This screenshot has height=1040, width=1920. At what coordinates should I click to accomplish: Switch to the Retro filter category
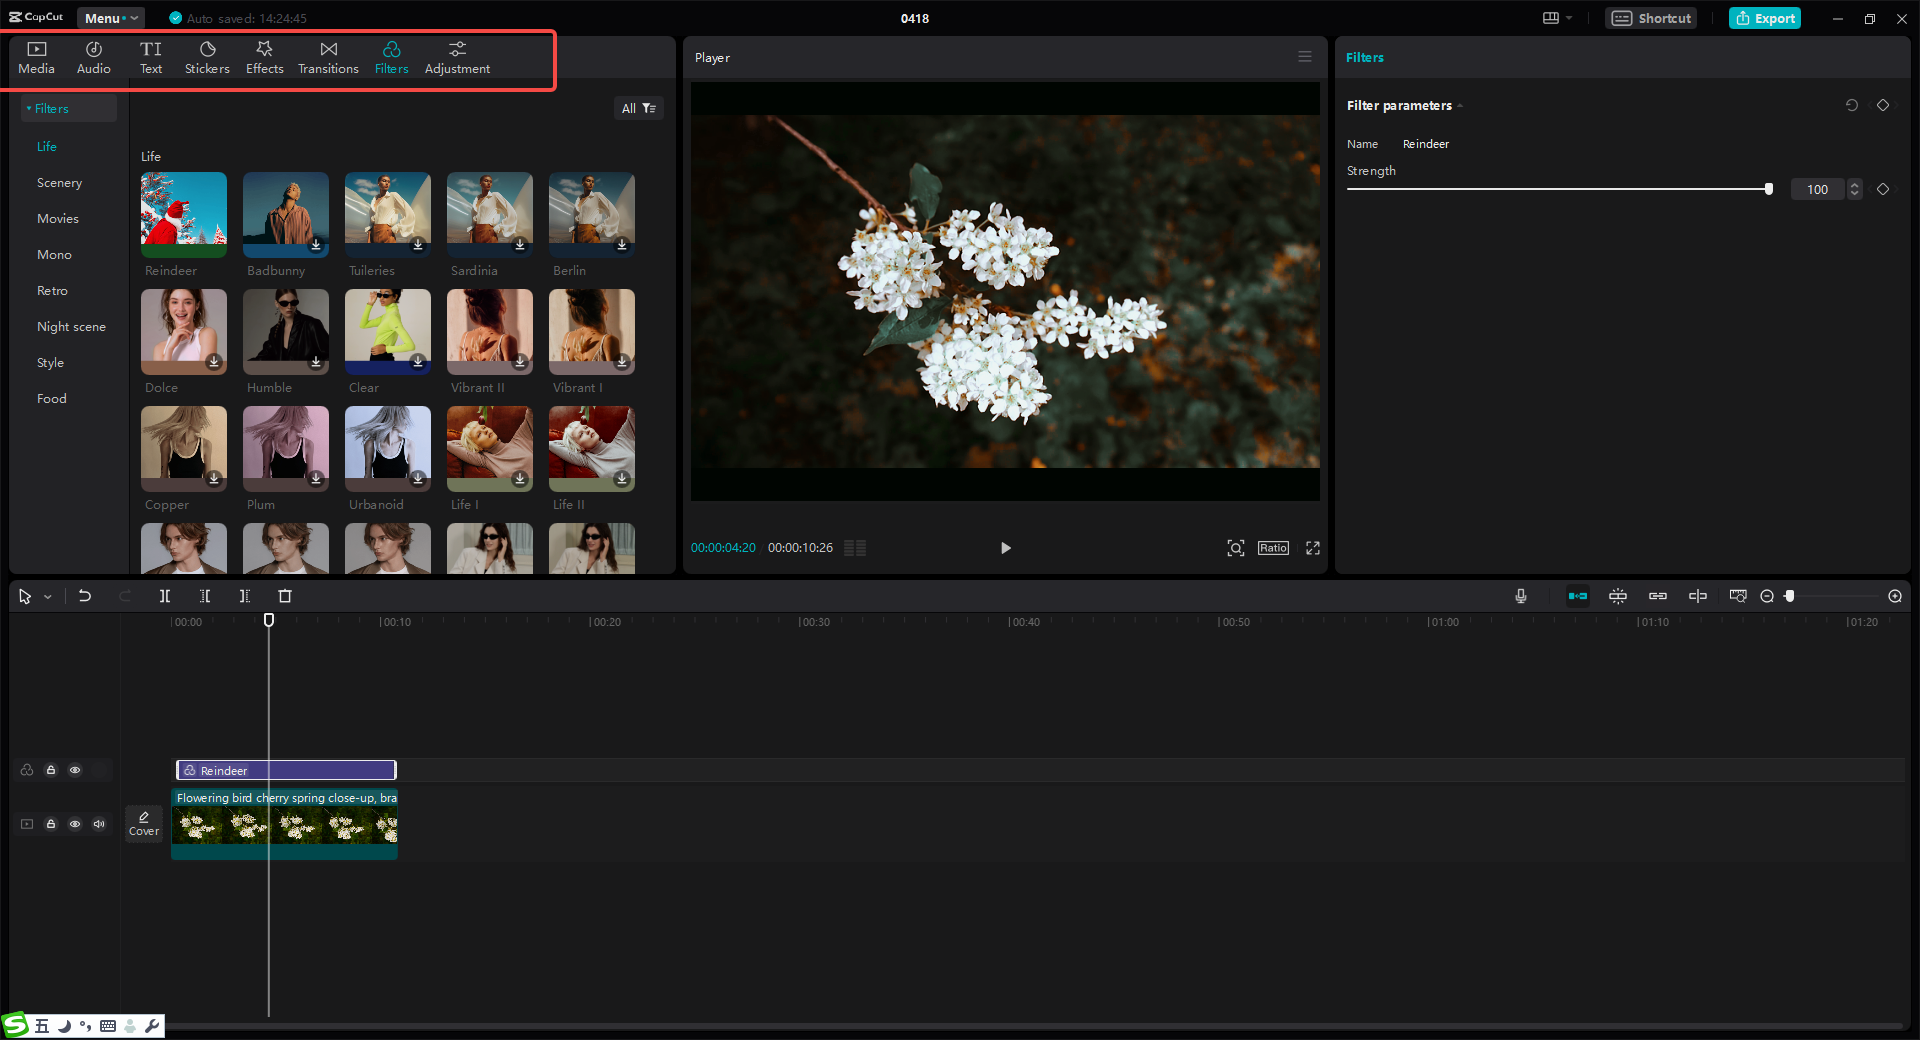[x=52, y=290]
